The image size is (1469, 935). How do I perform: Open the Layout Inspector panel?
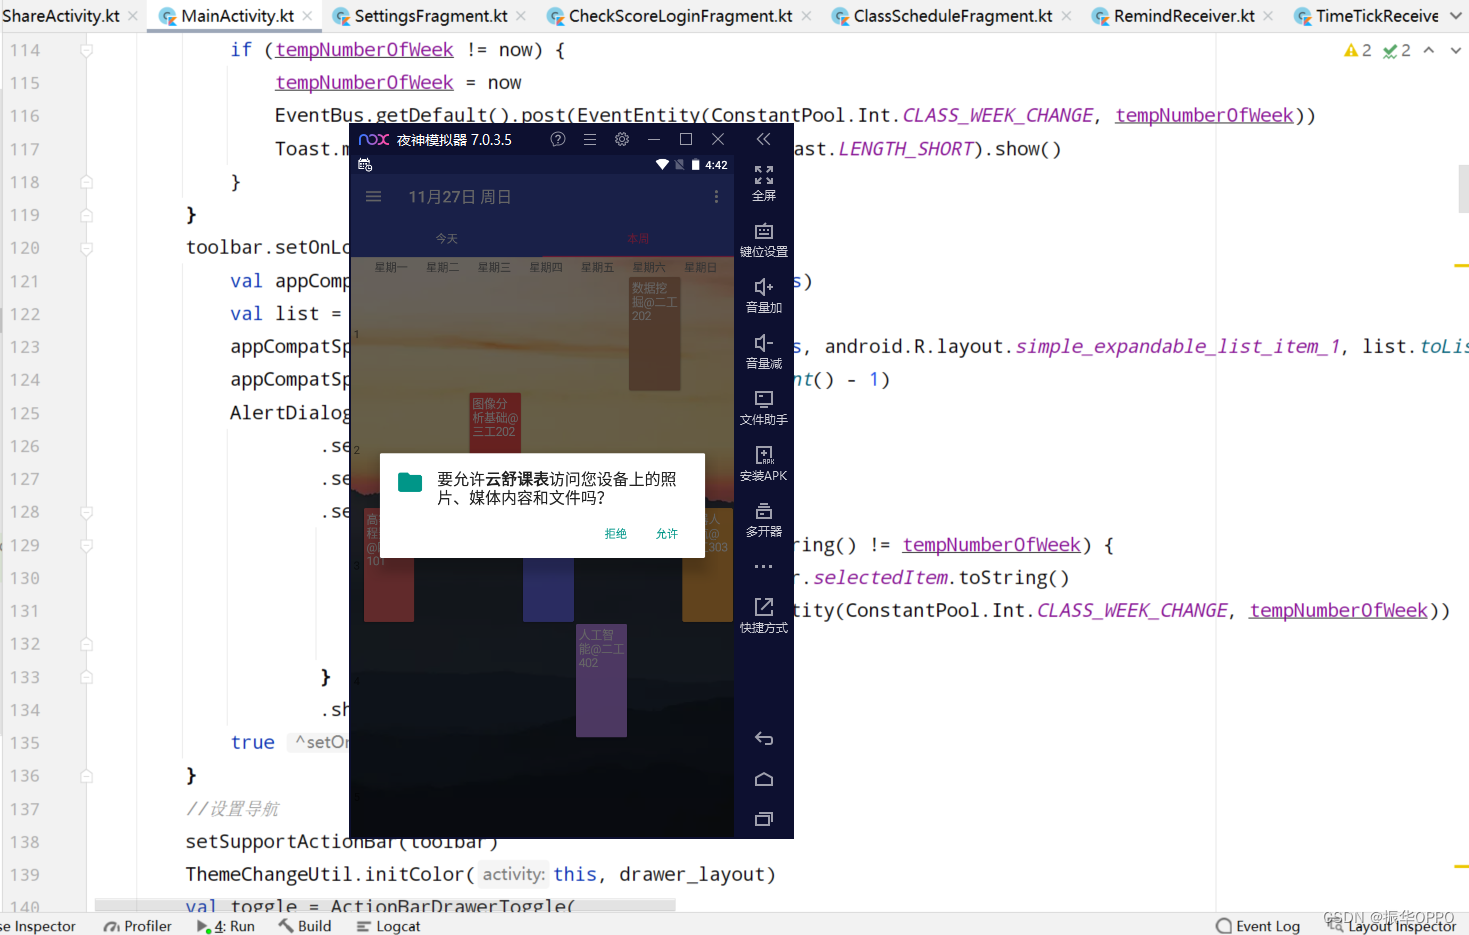click(x=1391, y=926)
